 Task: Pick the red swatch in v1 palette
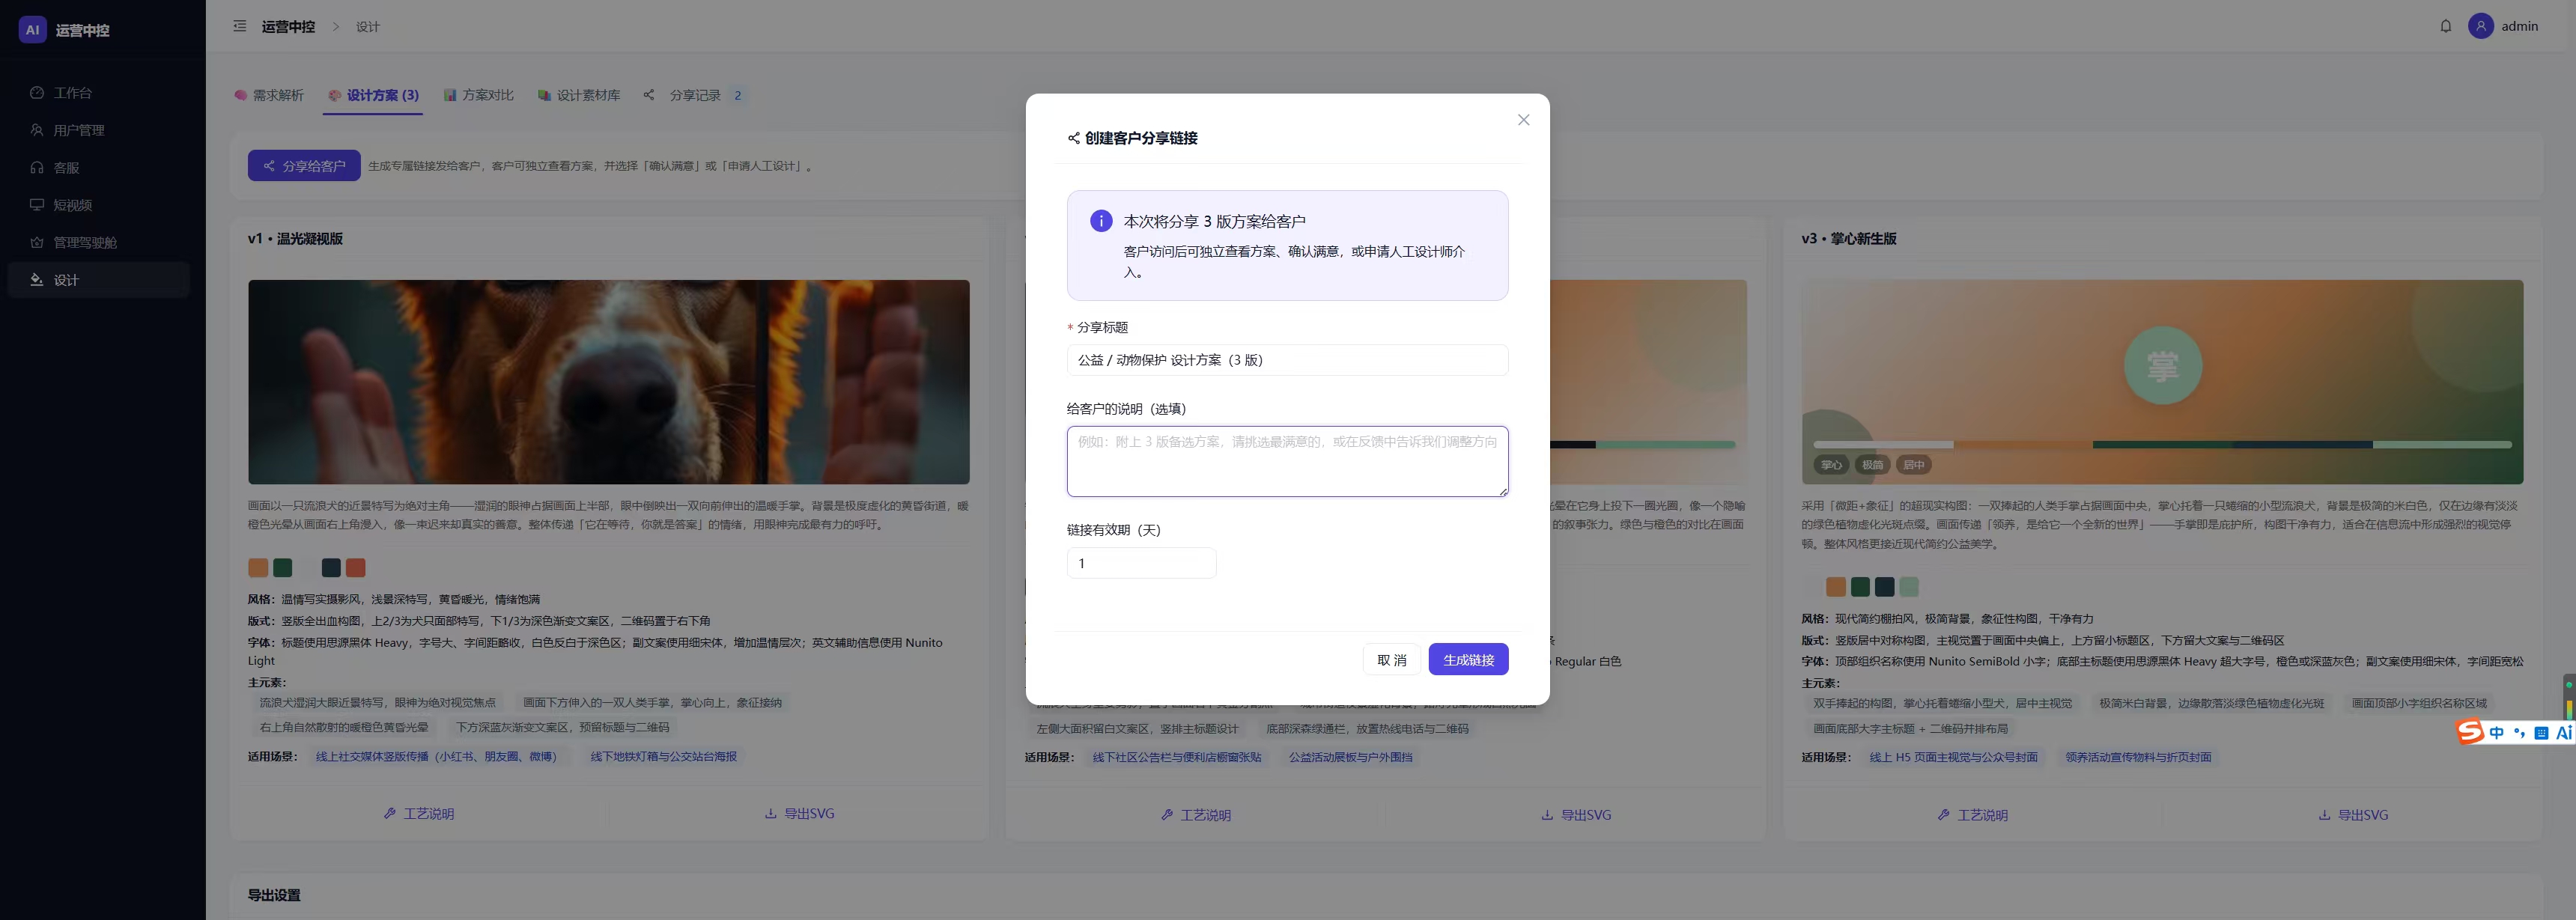coord(355,568)
